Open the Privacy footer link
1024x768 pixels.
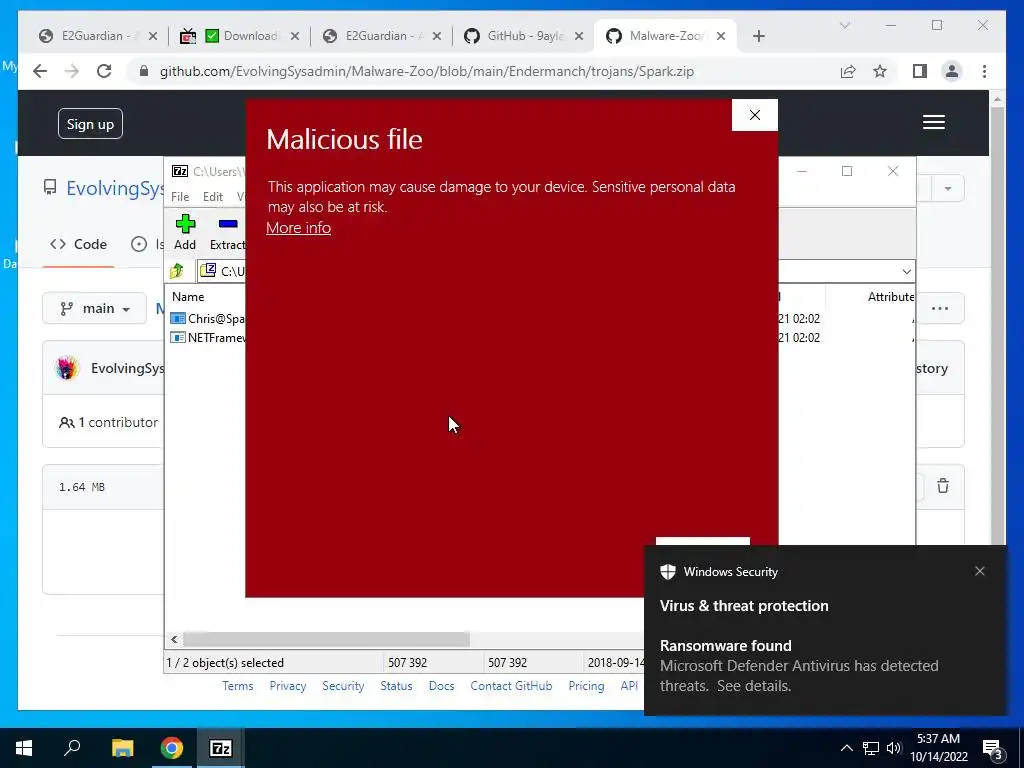[287, 686]
